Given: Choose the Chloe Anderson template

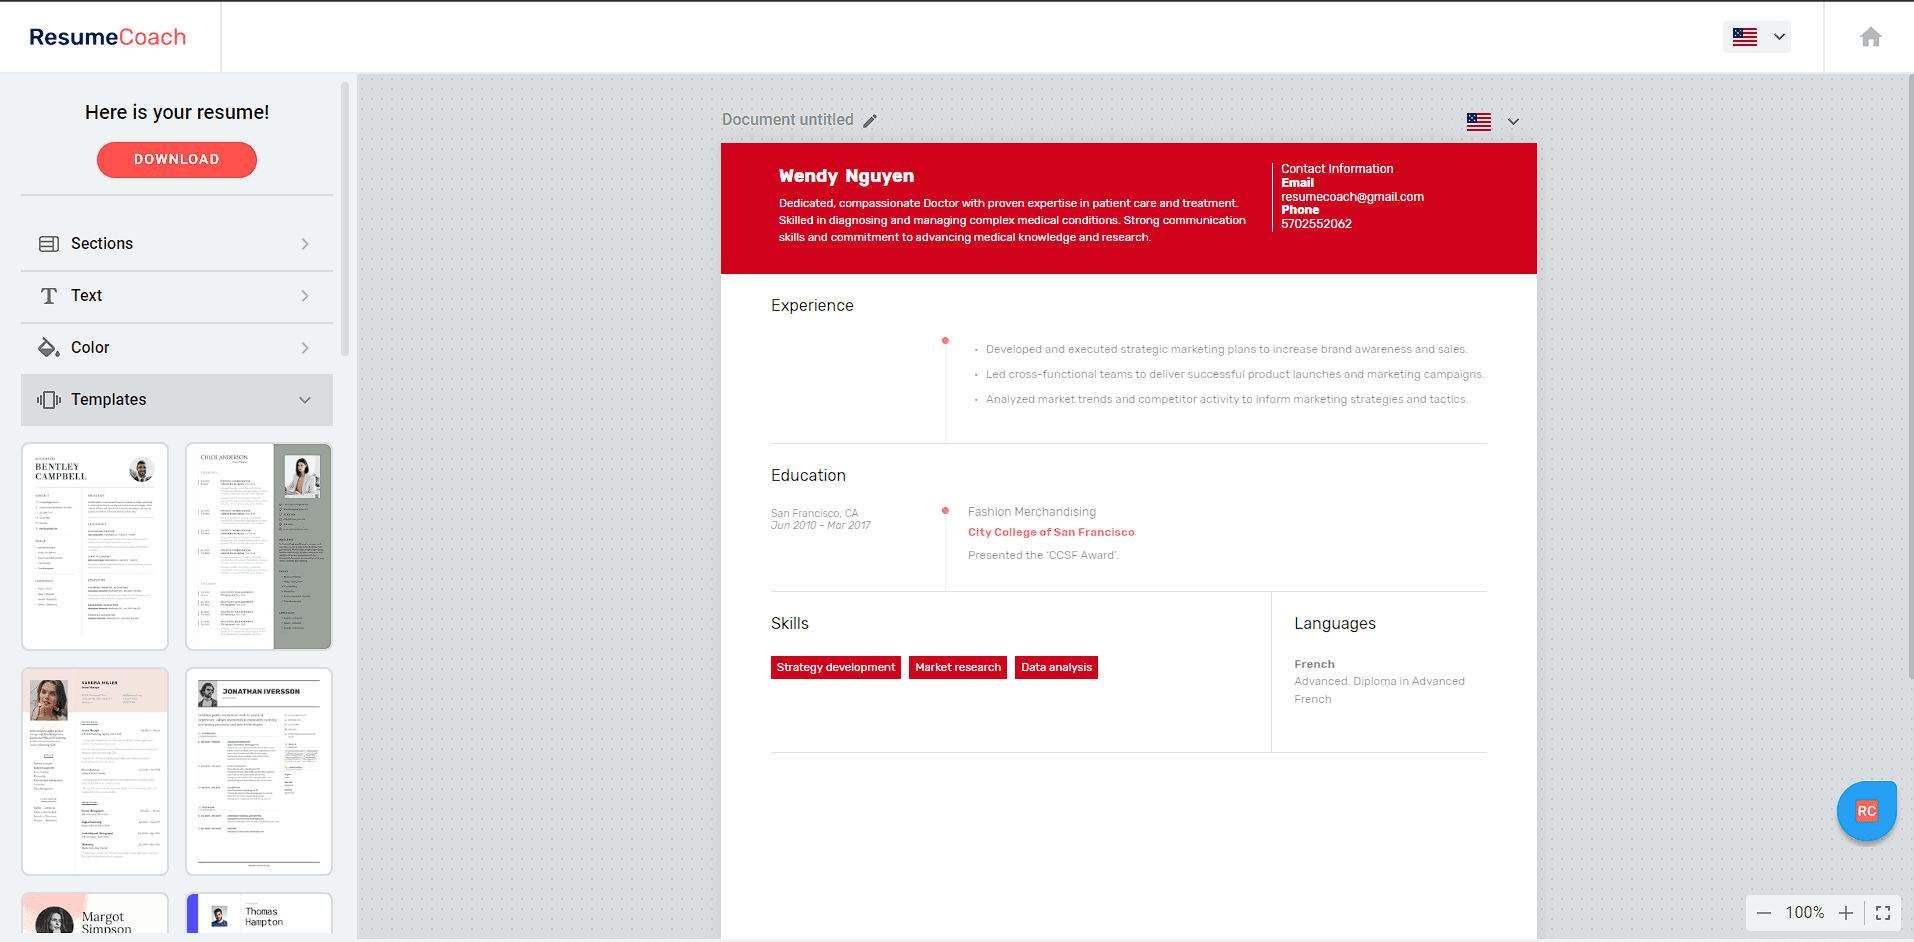Looking at the screenshot, I should click(259, 546).
